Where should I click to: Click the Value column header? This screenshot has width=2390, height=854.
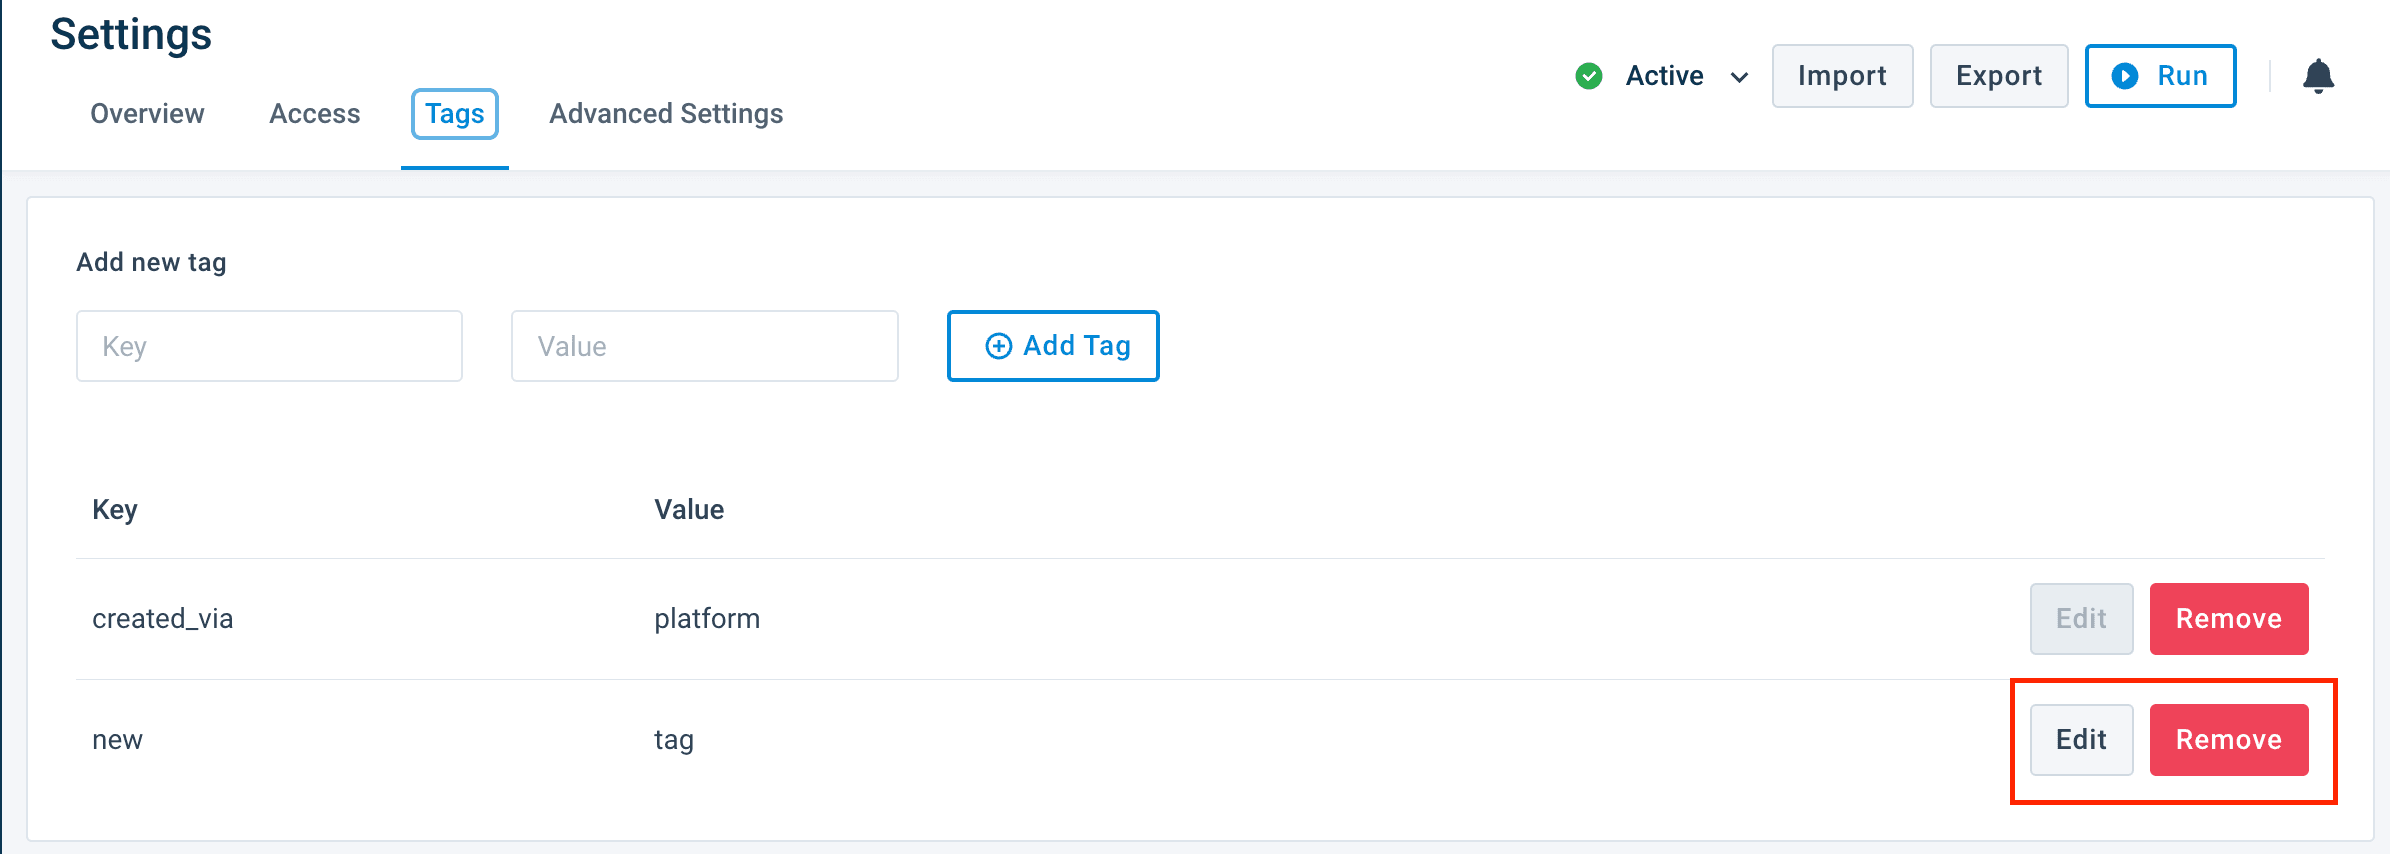(689, 510)
